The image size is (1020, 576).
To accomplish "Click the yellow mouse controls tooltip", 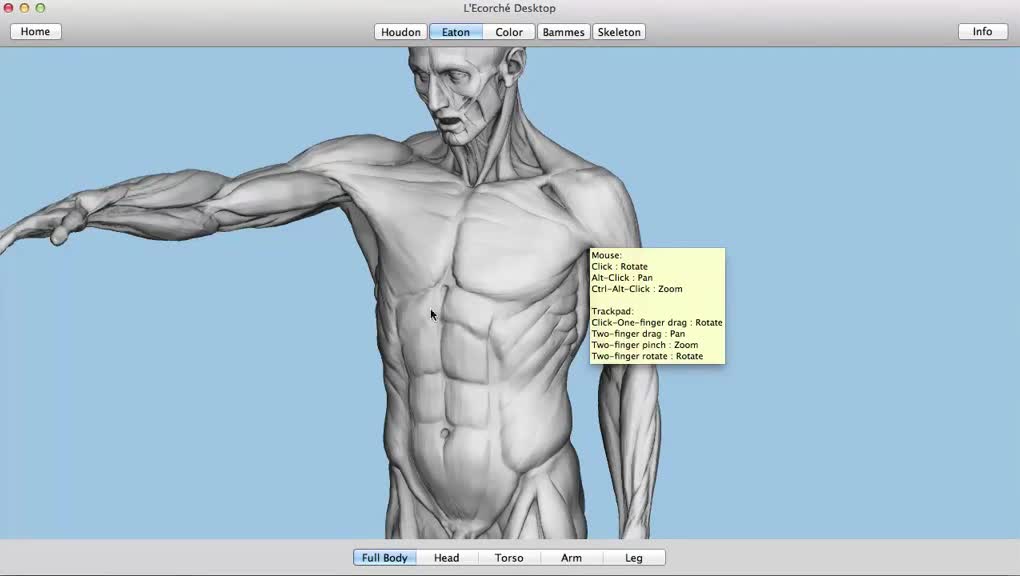I will click(x=657, y=306).
